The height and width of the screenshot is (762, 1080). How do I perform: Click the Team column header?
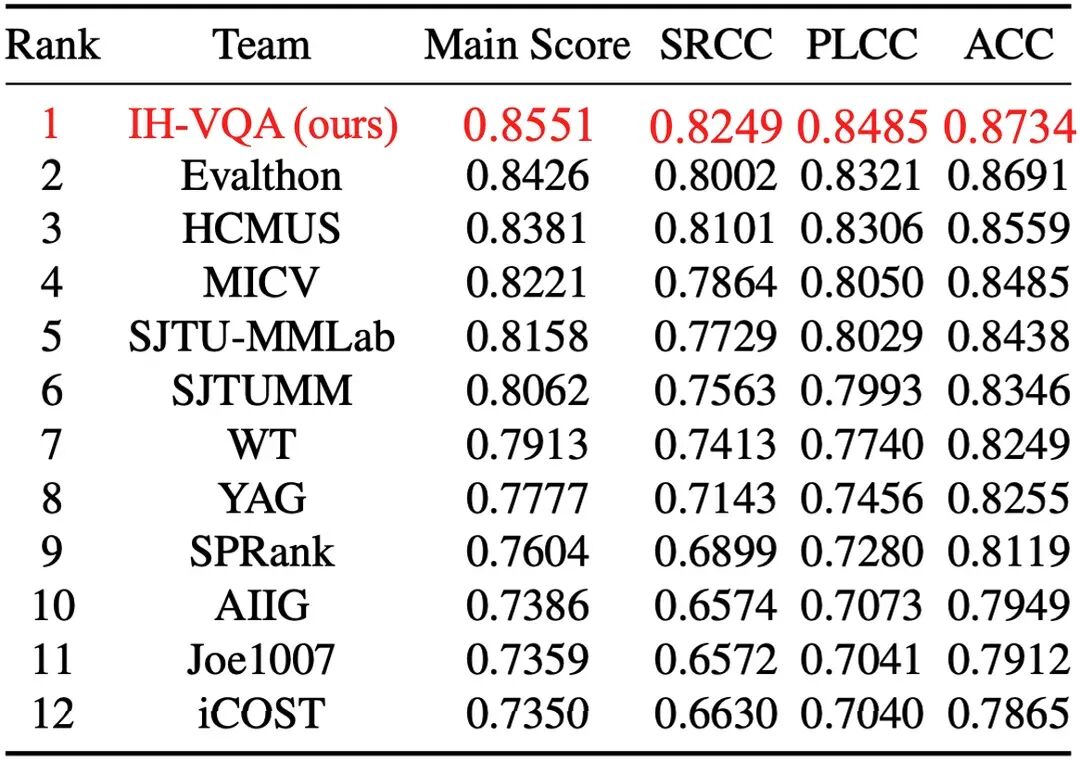[x=261, y=45]
